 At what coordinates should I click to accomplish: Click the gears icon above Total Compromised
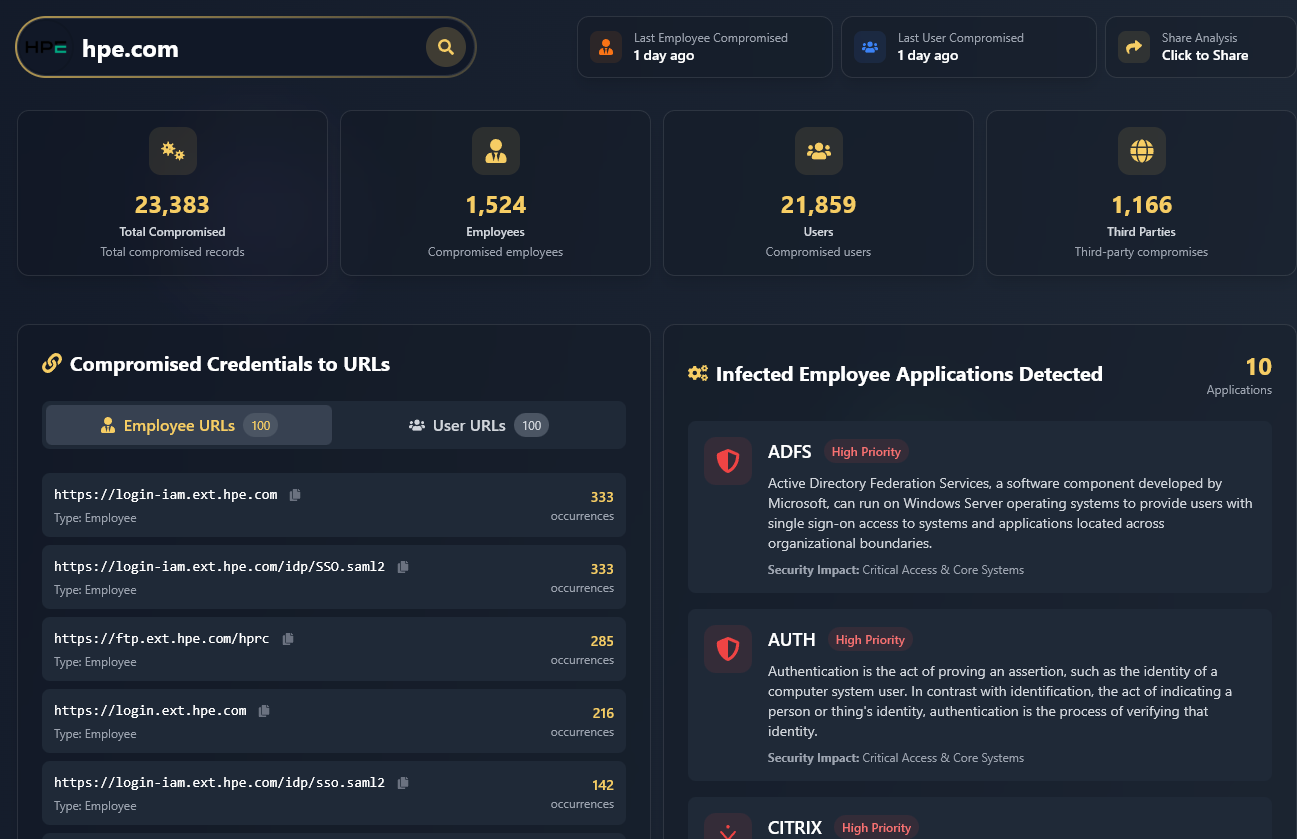point(173,151)
